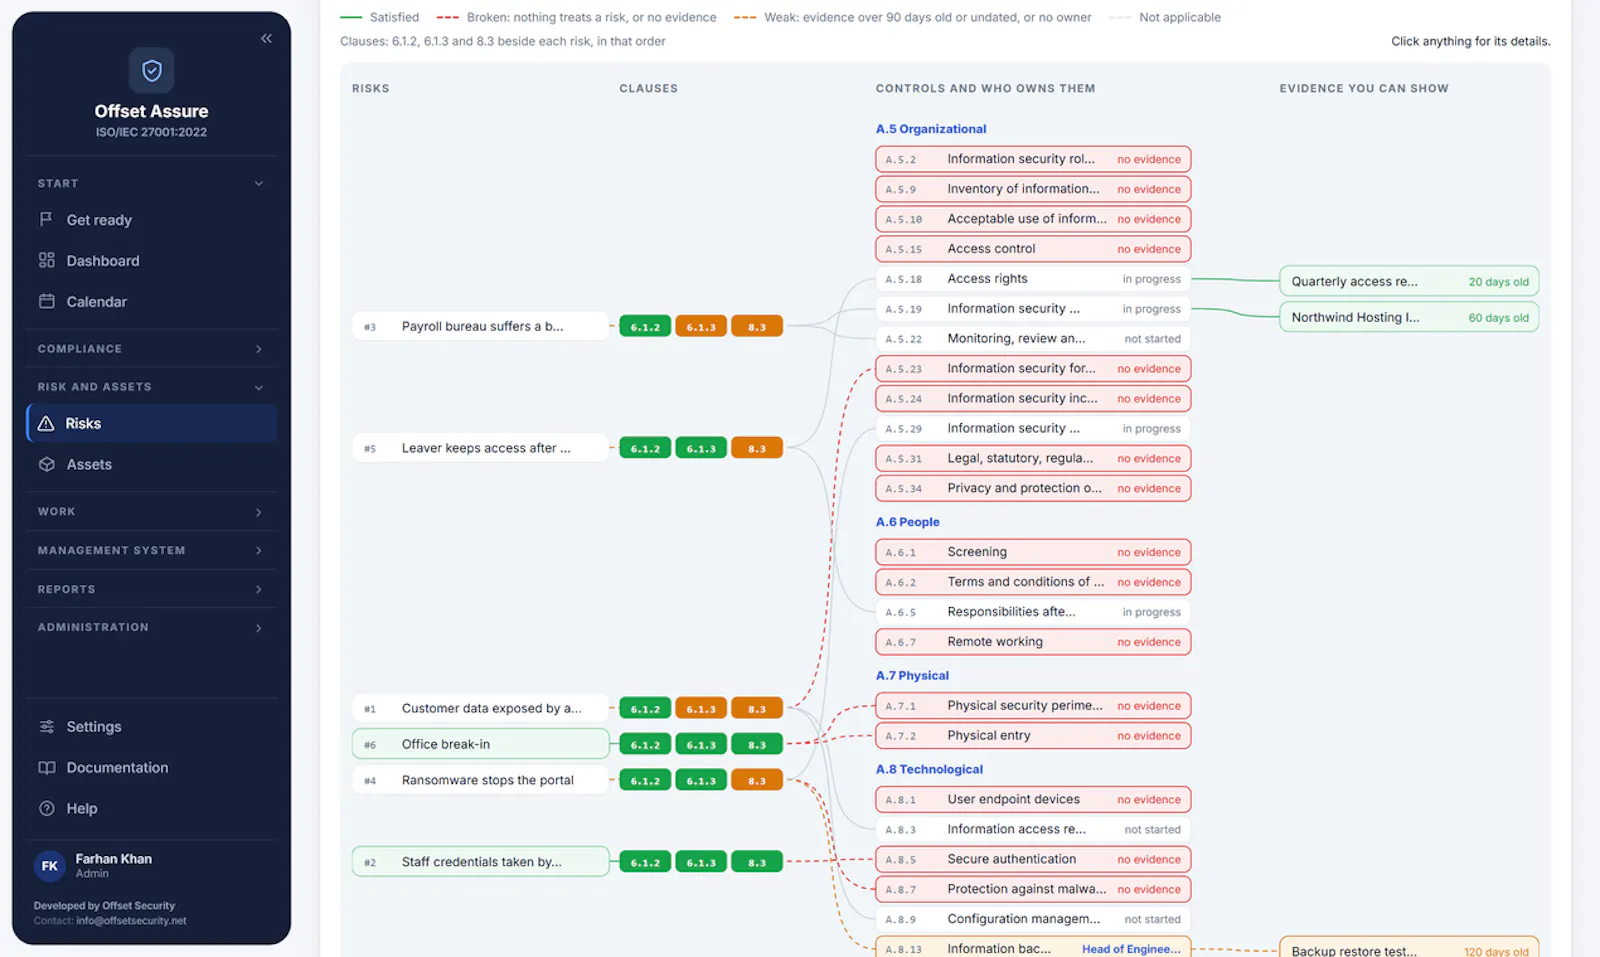
Task: Click the FK user avatar
Action: [x=50, y=866]
